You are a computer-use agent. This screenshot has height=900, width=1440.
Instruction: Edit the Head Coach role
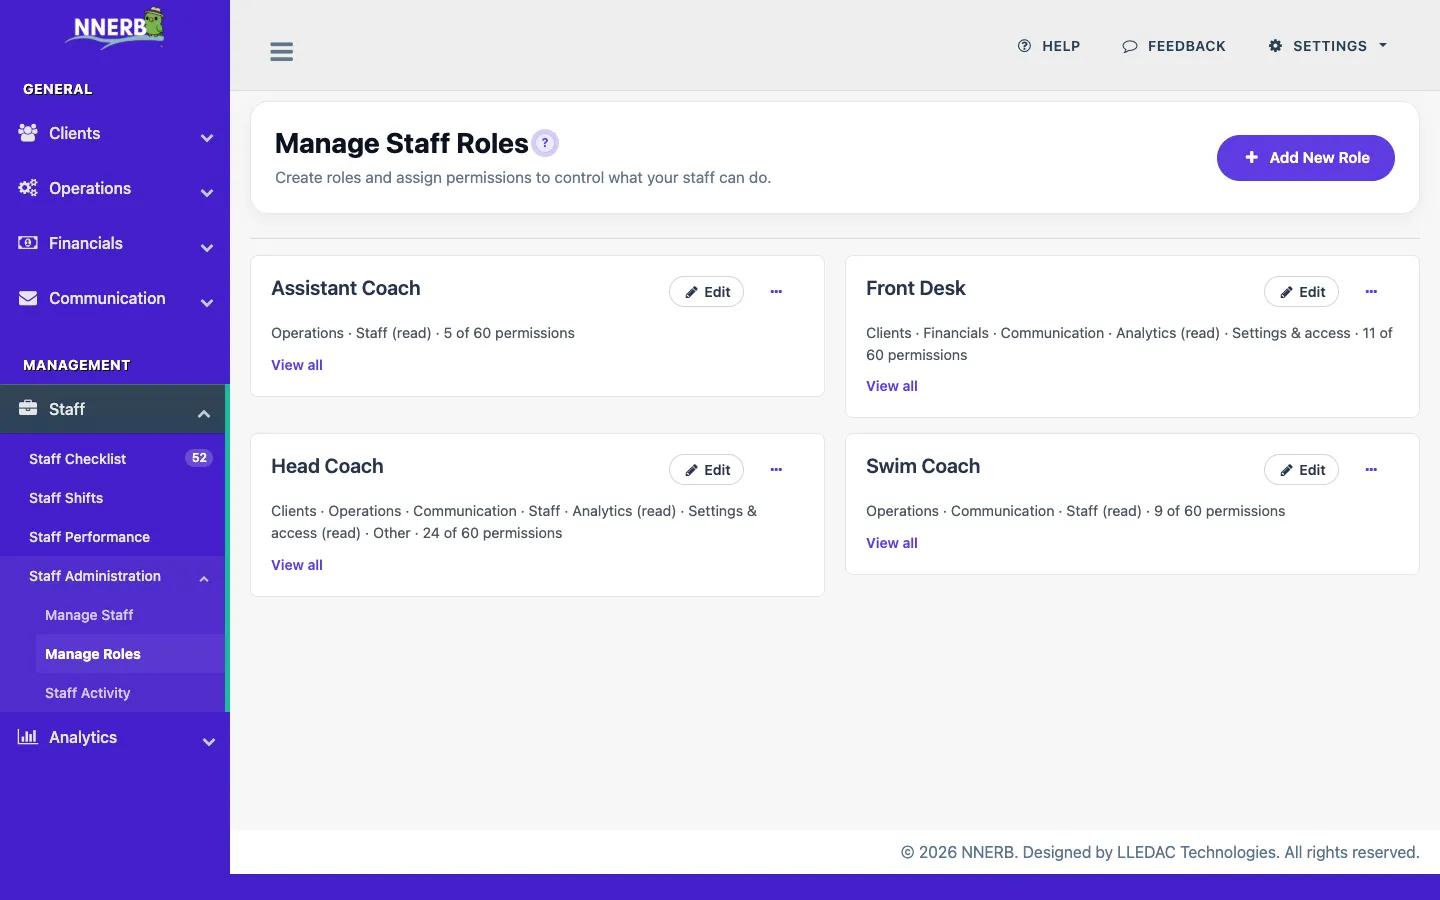pos(706,470)
